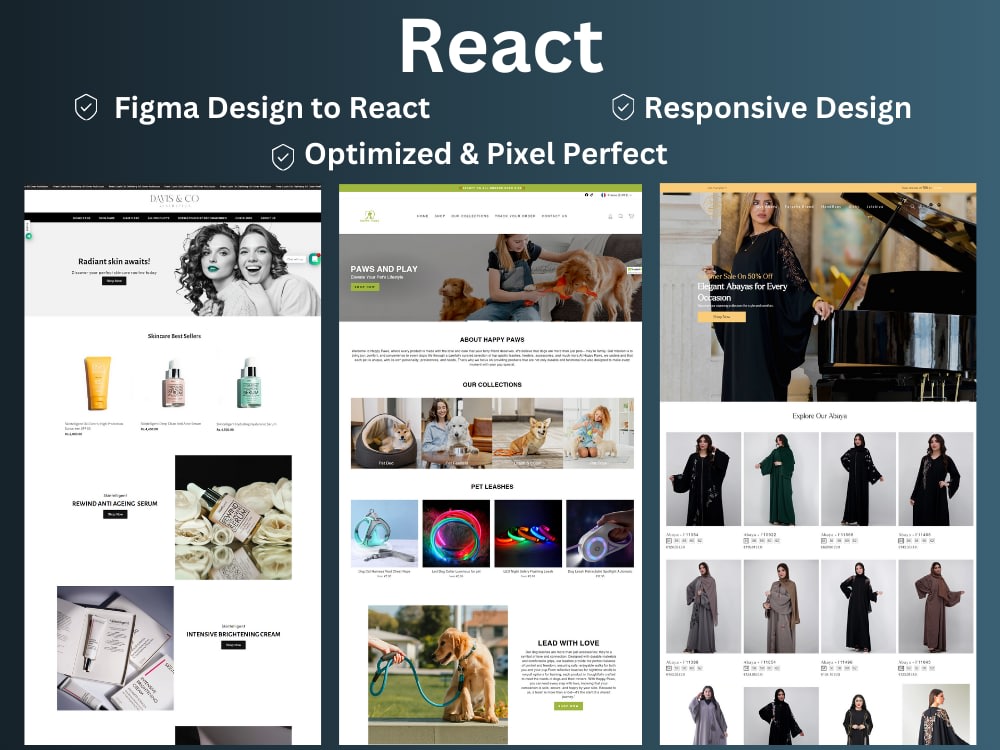
Task: Select the retractable dog leash with spotlight product
Action: (600, 533)
